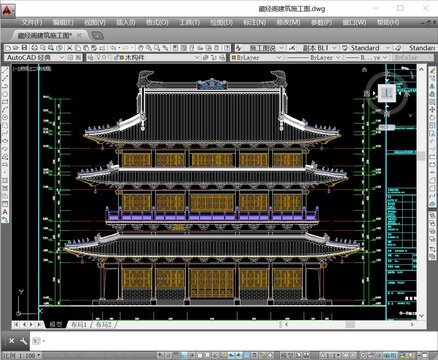Click the Cut scissors icon

point(69,48)
